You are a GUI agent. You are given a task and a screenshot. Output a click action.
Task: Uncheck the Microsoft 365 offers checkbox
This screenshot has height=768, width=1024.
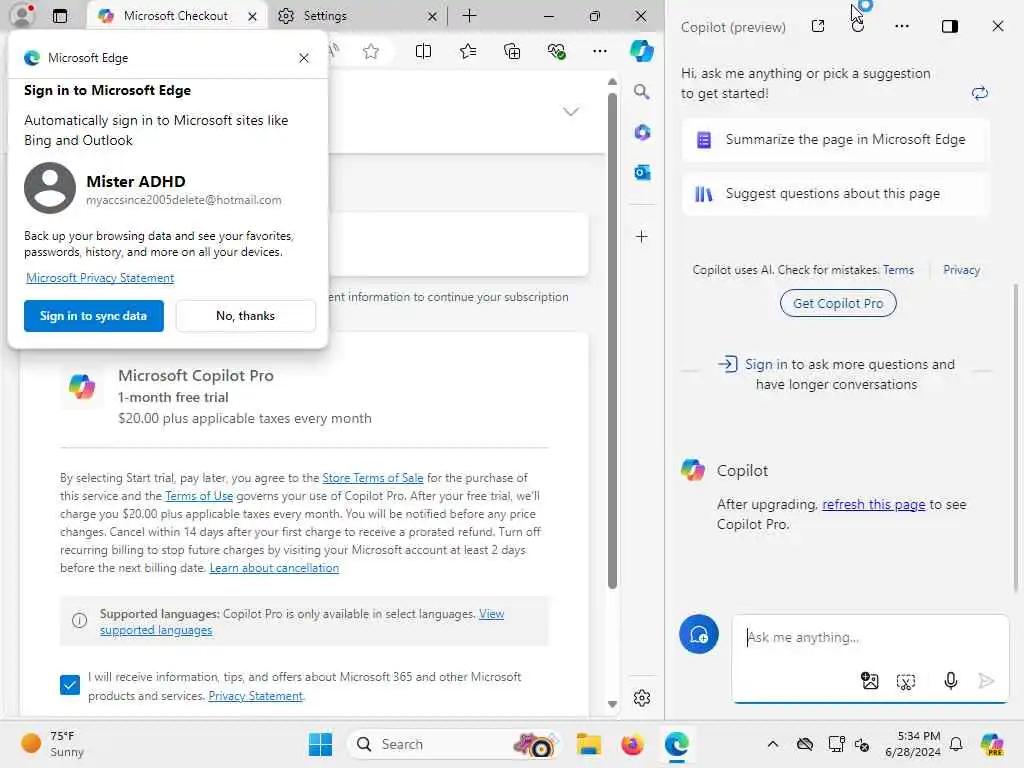[x=70, y=685]
